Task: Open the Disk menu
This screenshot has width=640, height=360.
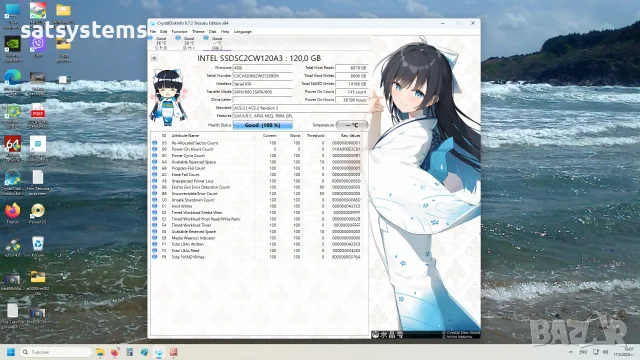Action: click(213, 31)
